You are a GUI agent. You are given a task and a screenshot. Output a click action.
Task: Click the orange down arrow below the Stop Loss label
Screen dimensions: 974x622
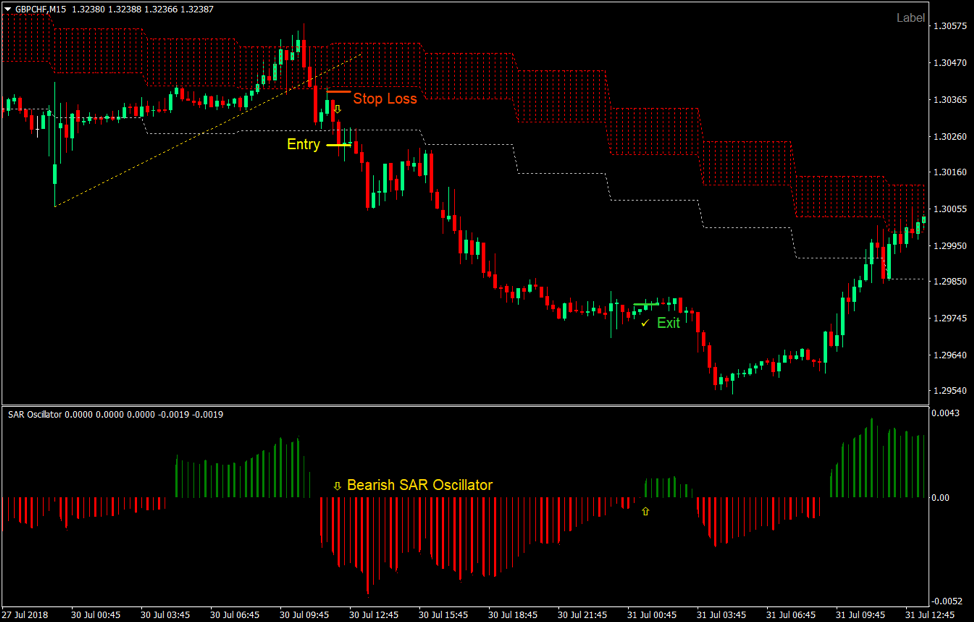(337, 109)
